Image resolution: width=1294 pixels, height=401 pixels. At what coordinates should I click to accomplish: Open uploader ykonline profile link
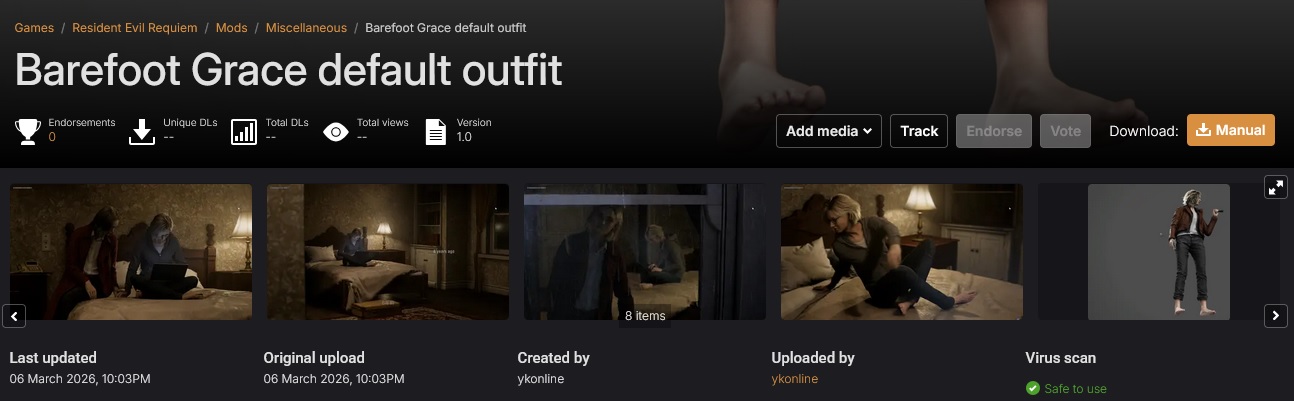pyautogui.click(x=795, y=379)
